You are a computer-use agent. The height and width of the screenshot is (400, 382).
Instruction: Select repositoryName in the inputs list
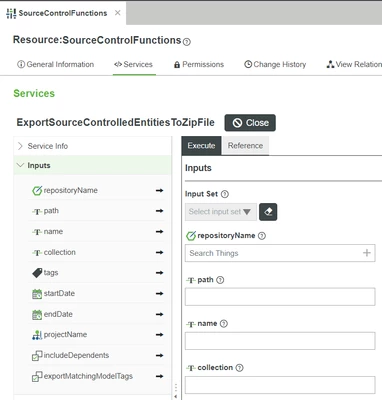click(x=71, y=191)
